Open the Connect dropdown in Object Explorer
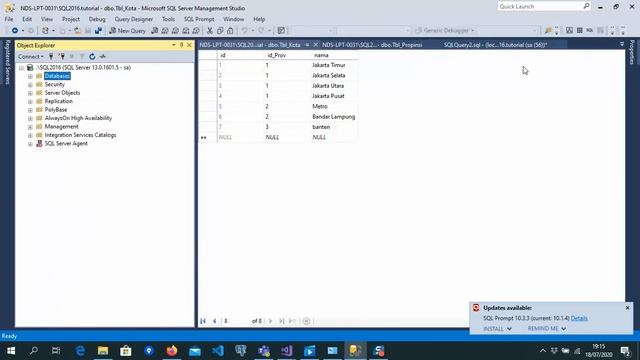640x360 pixels. [31, 57]
